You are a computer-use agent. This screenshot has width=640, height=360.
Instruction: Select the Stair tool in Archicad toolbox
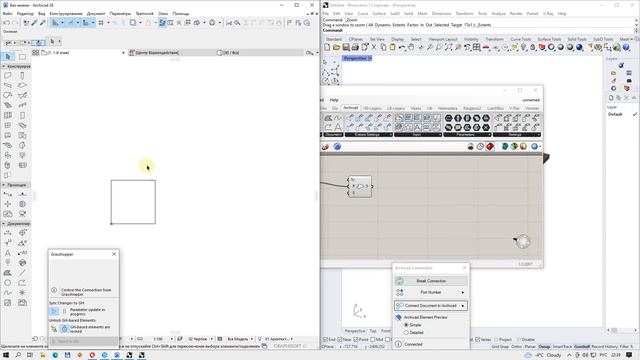coord(8,105)
